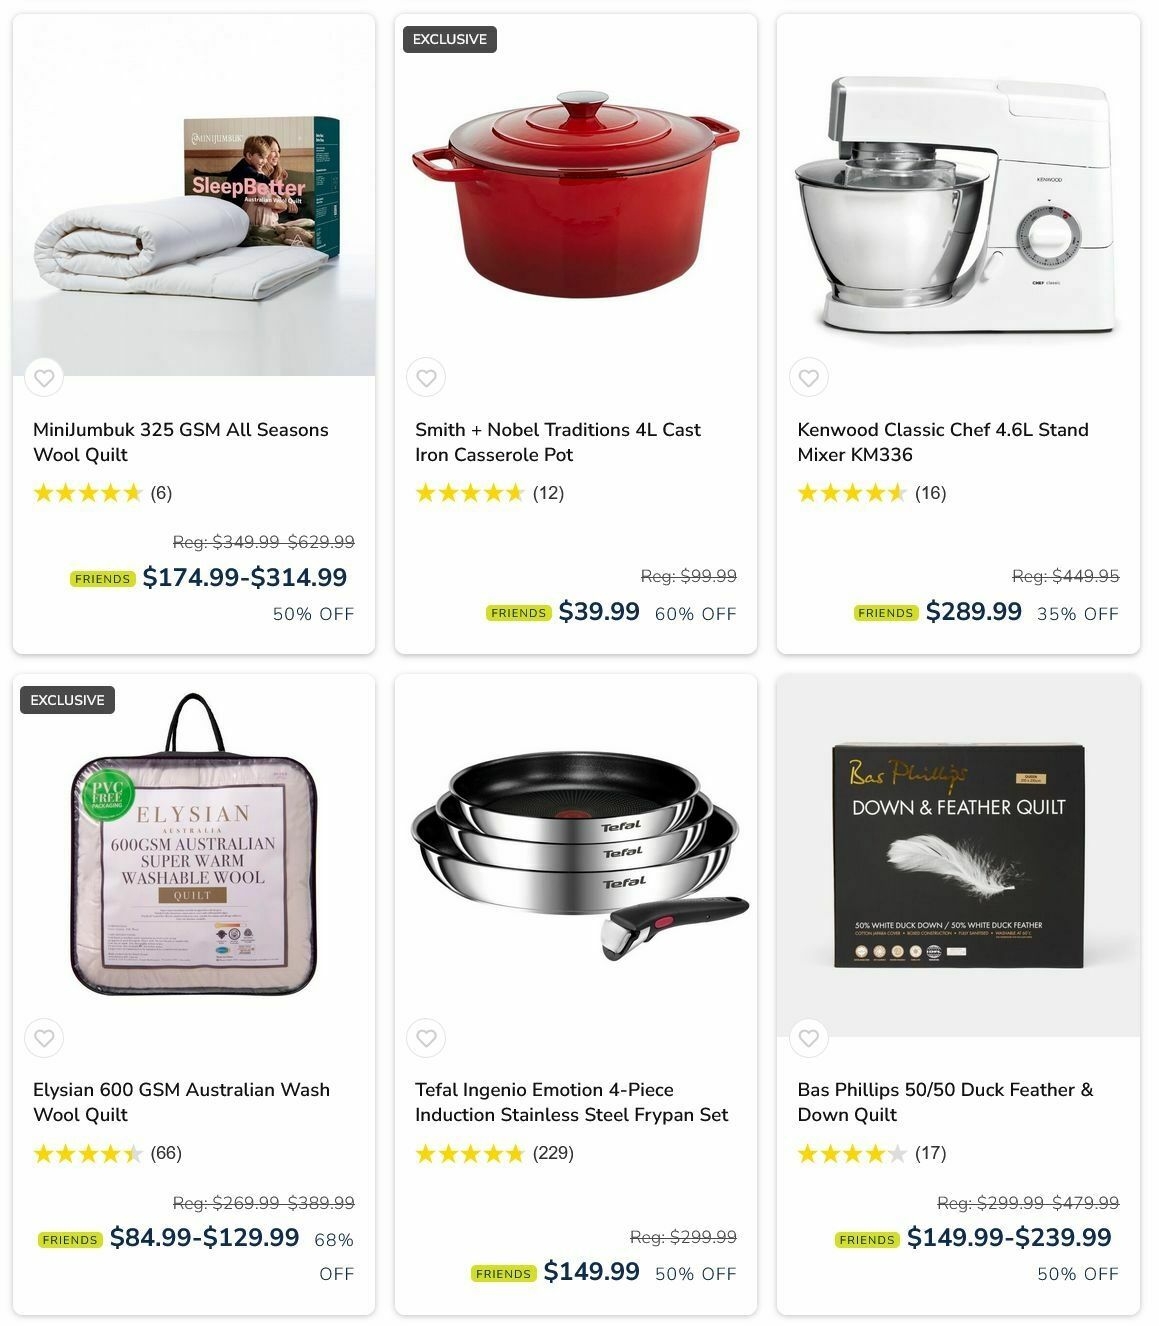Save Kenwood Stand Mixer to wishlist
This screenshot has height=1326, width=1159.
[x=808, y=378]
